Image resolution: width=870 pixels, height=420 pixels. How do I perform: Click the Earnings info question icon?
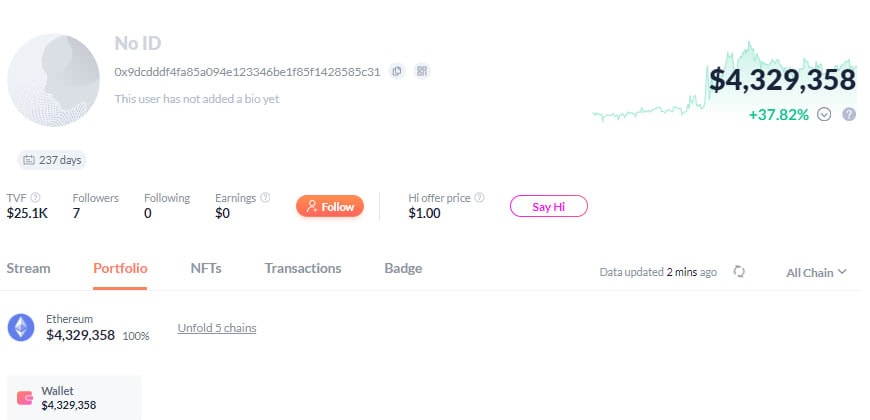[x=265, y=197]
